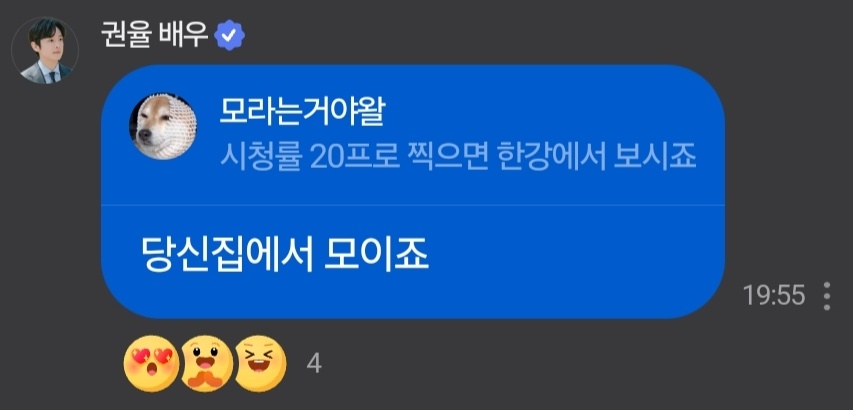This screenshot has width=853, height=410.
Task: Open the reaction count number 4
Action: [x=314, y=364]
